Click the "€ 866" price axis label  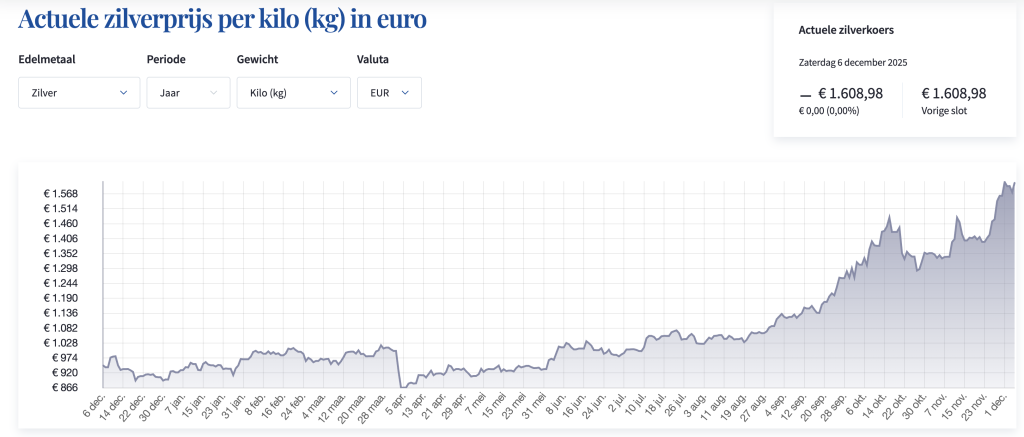pos(63,387)
